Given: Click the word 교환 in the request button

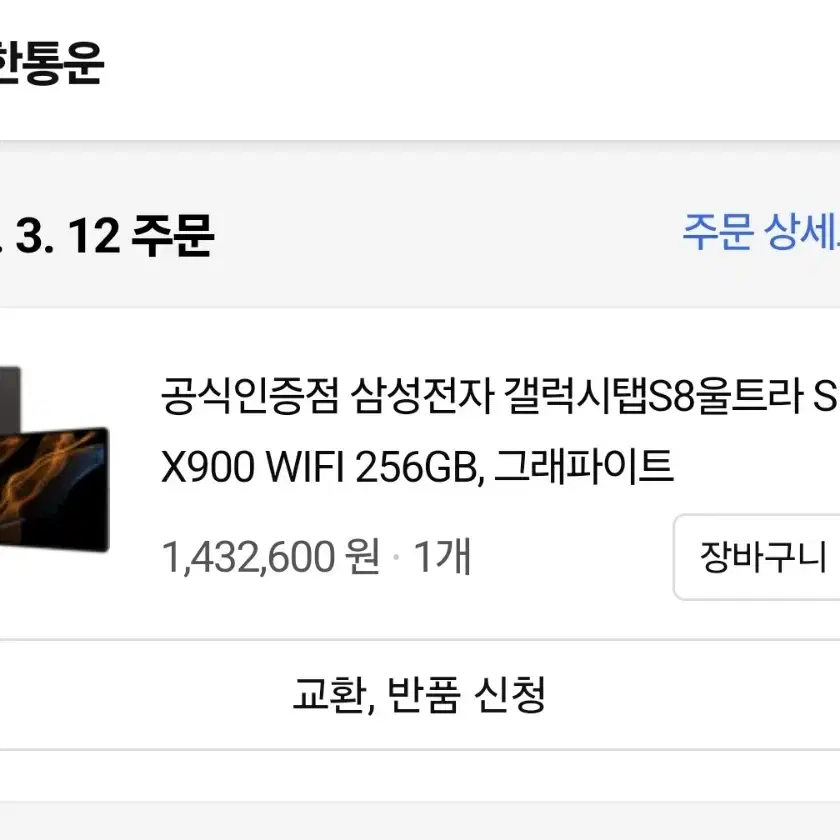Looking at the screenshot, I should point(330,695).
